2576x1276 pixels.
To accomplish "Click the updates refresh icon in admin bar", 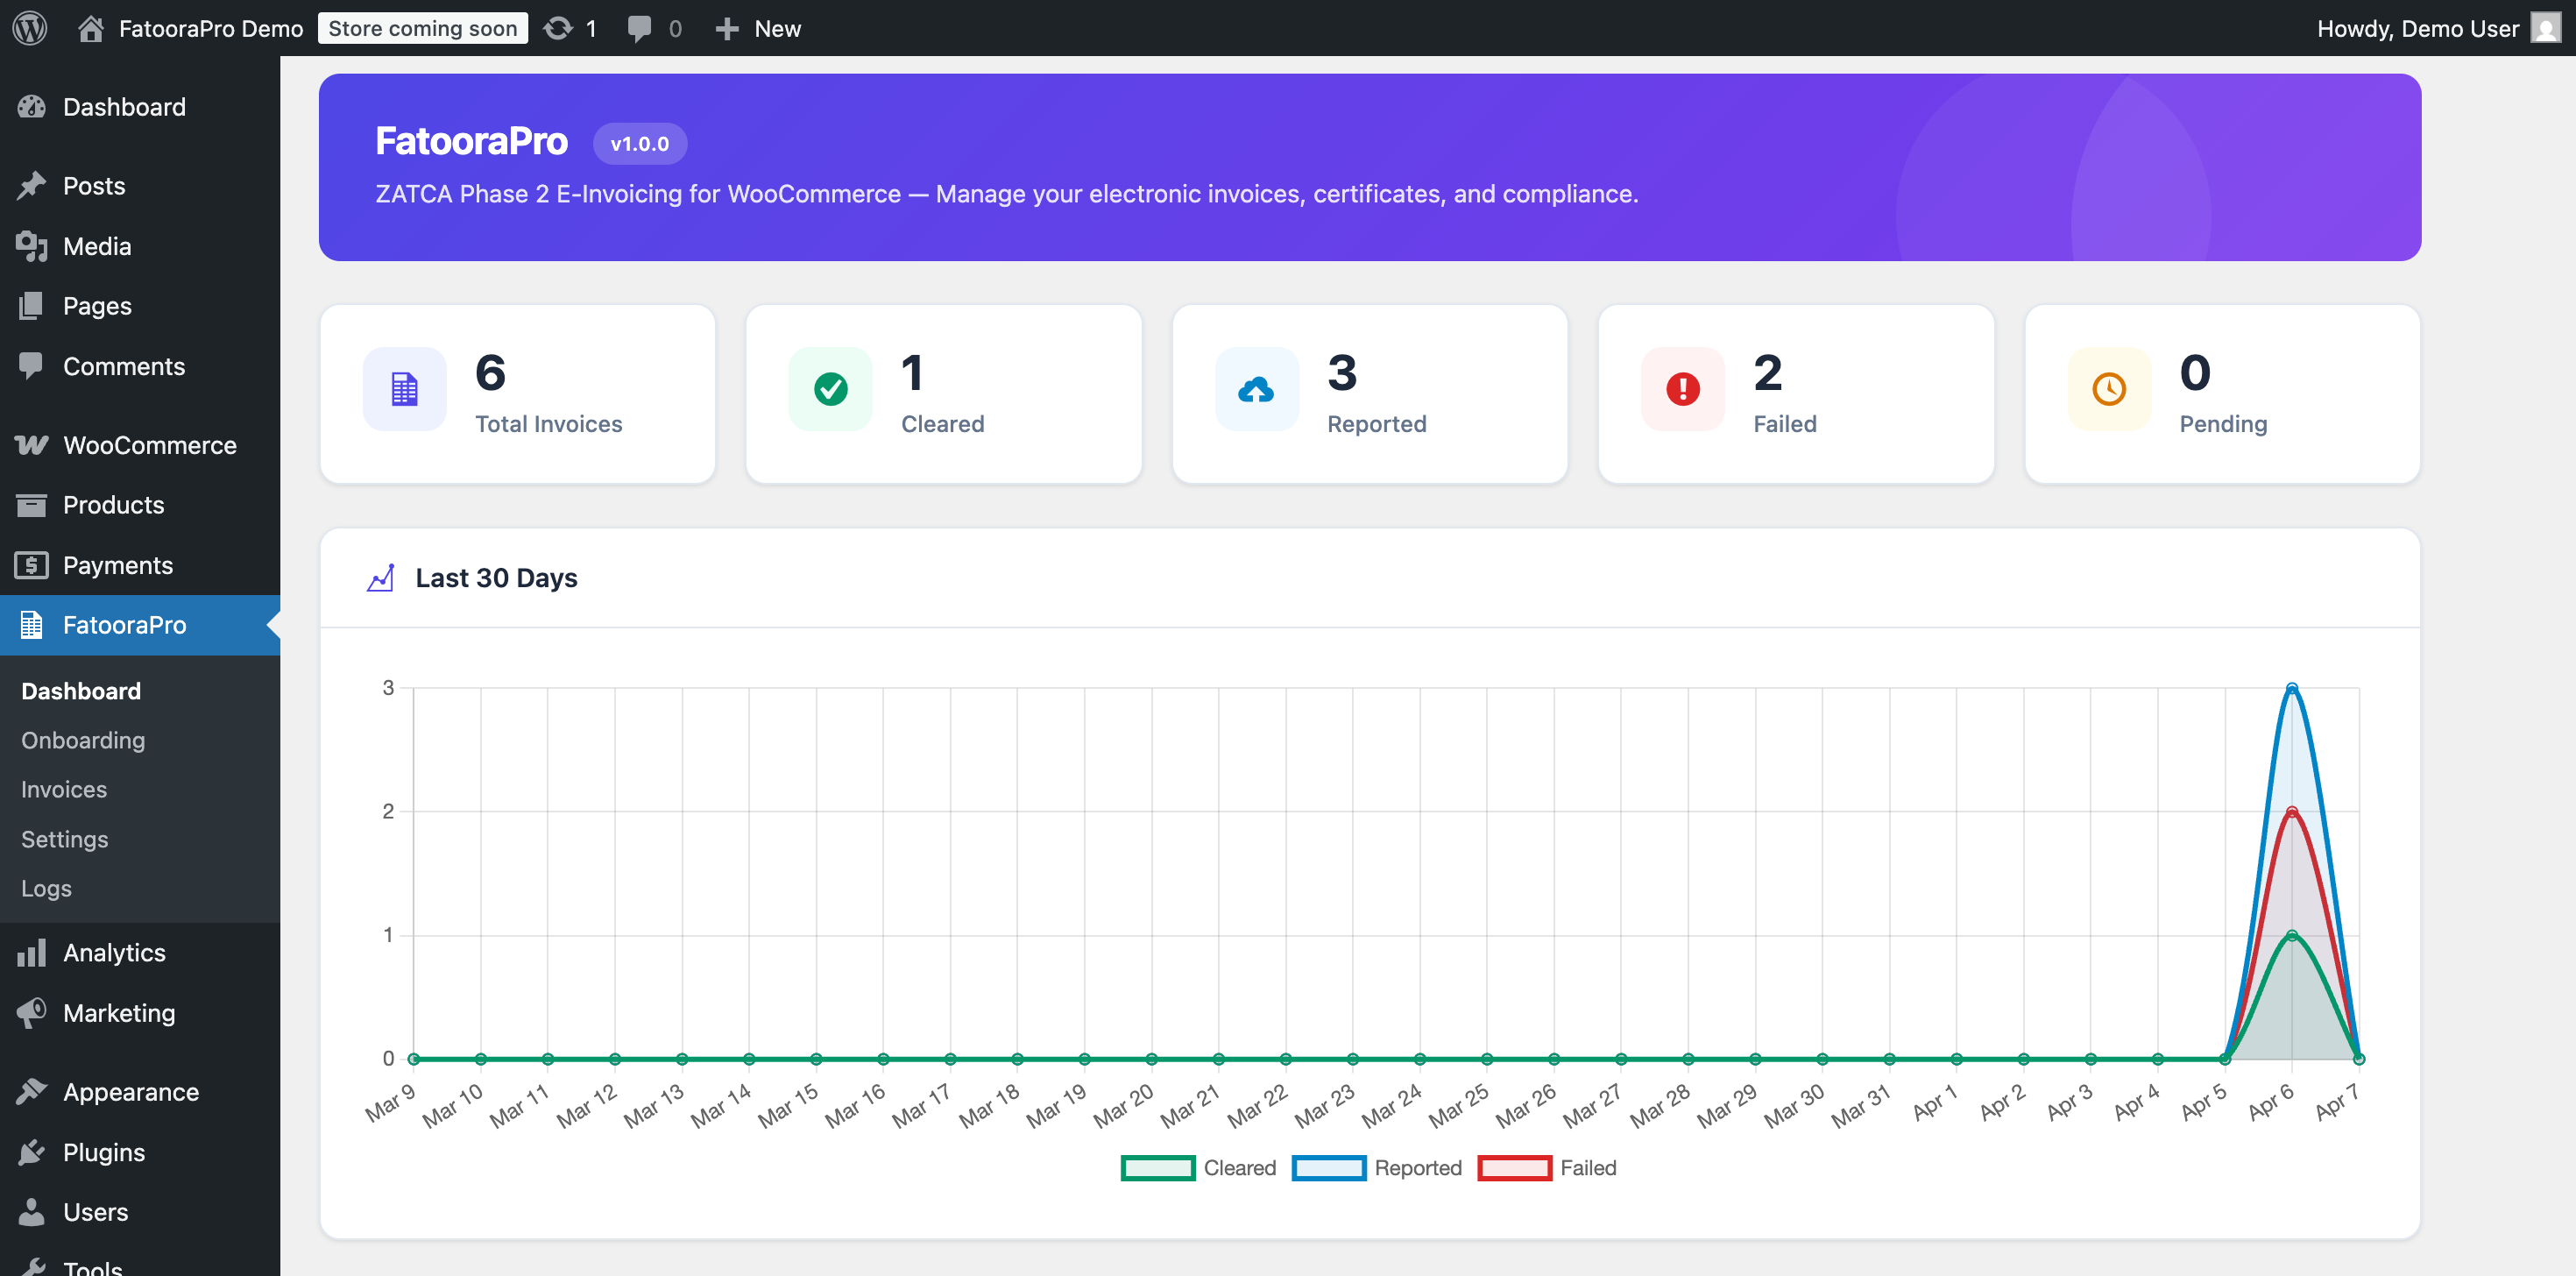I will pyautogui.click(x=558, y=28).
